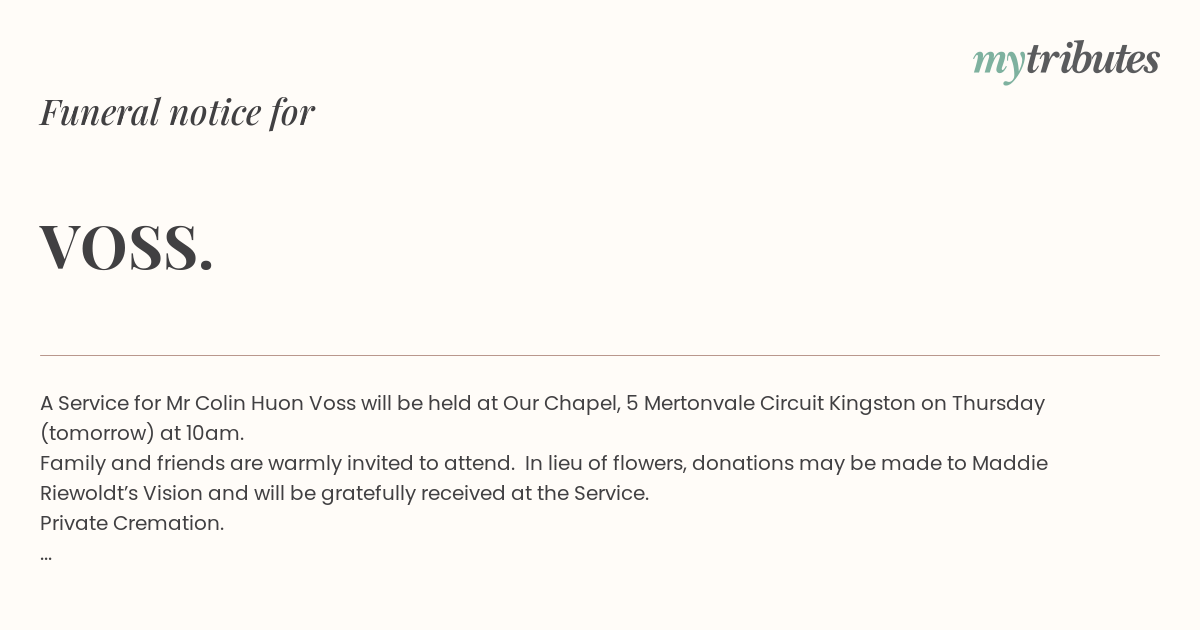This screenshot has height=630, width=1200.
Task: Click the "tributes" part of the logo
Action: pyautogui.click(x=1093, y=59)
